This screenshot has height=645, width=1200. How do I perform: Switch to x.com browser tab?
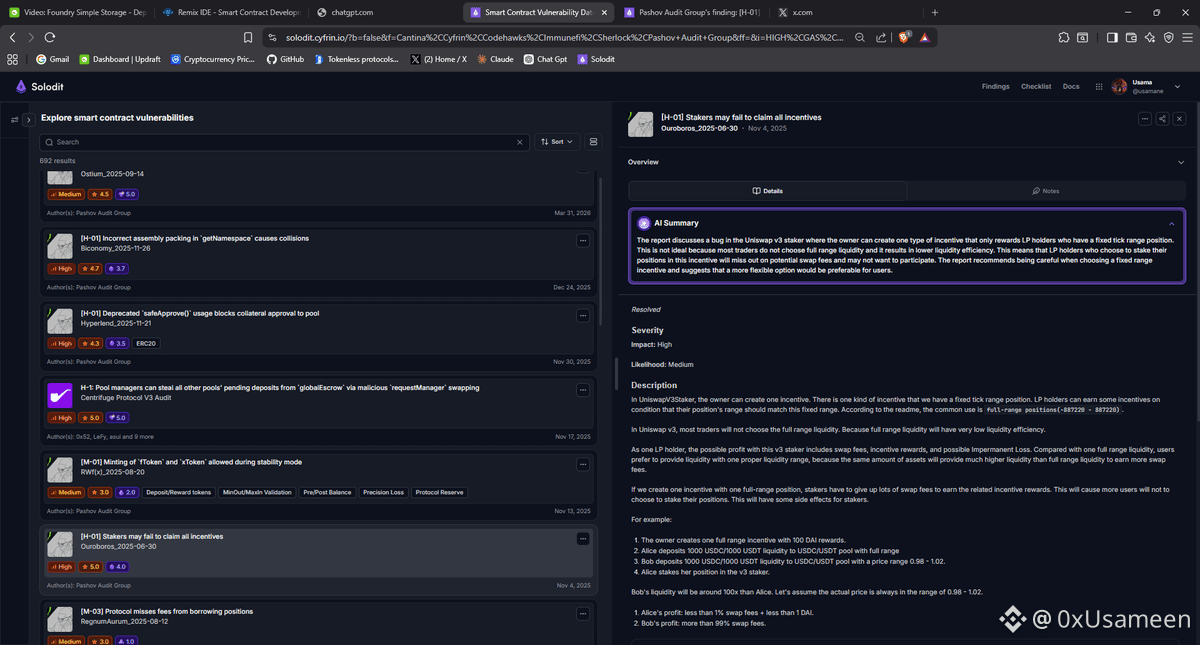tap(845, 12)
